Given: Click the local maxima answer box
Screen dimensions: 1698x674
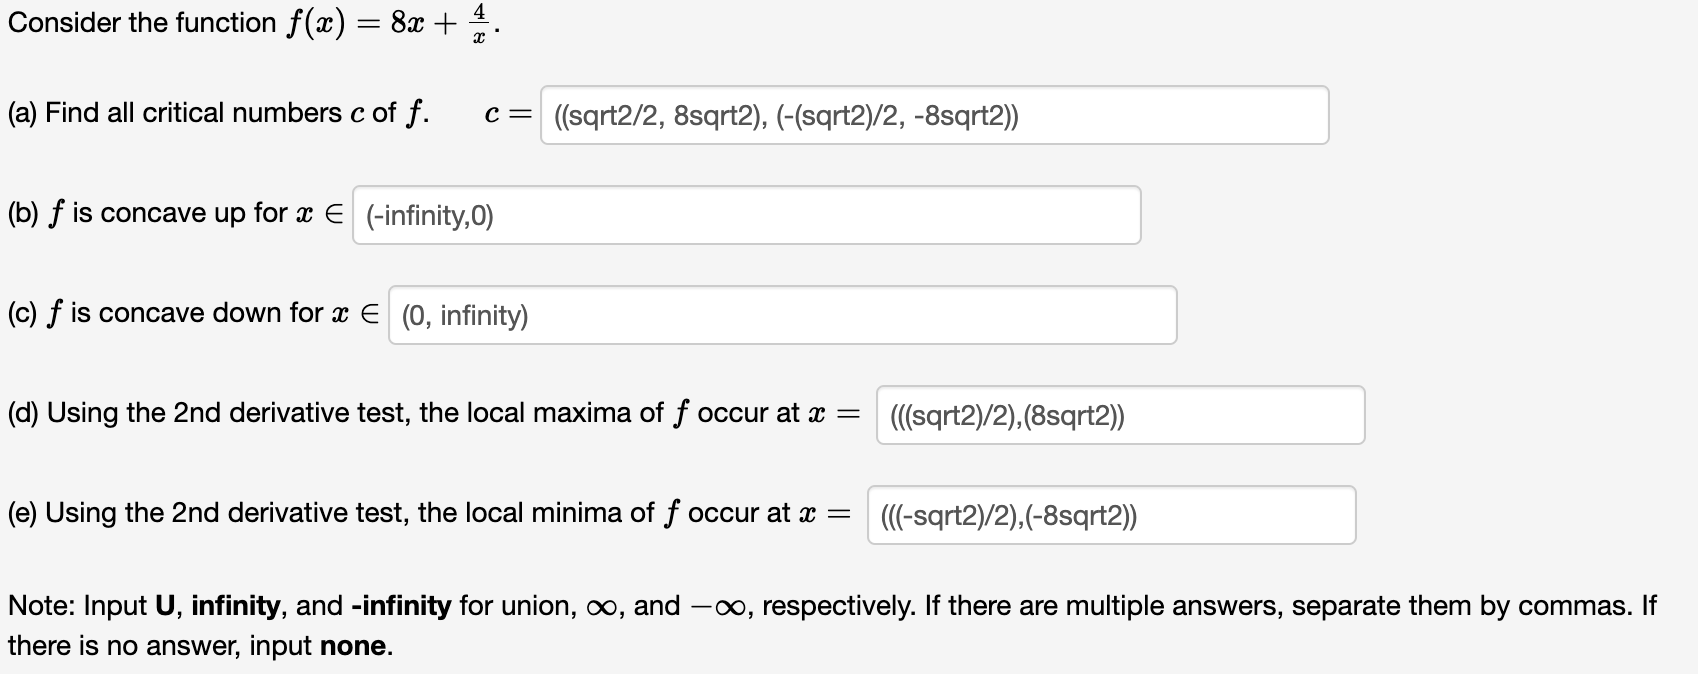Looking at the screenshot, I should [1120, 415].
